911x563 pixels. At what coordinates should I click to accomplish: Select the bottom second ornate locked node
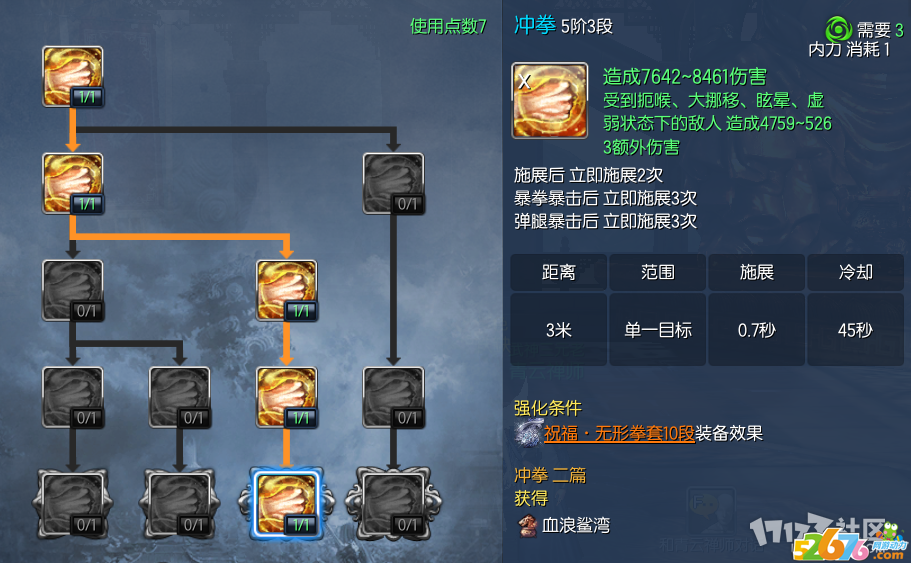click(180, 504)
